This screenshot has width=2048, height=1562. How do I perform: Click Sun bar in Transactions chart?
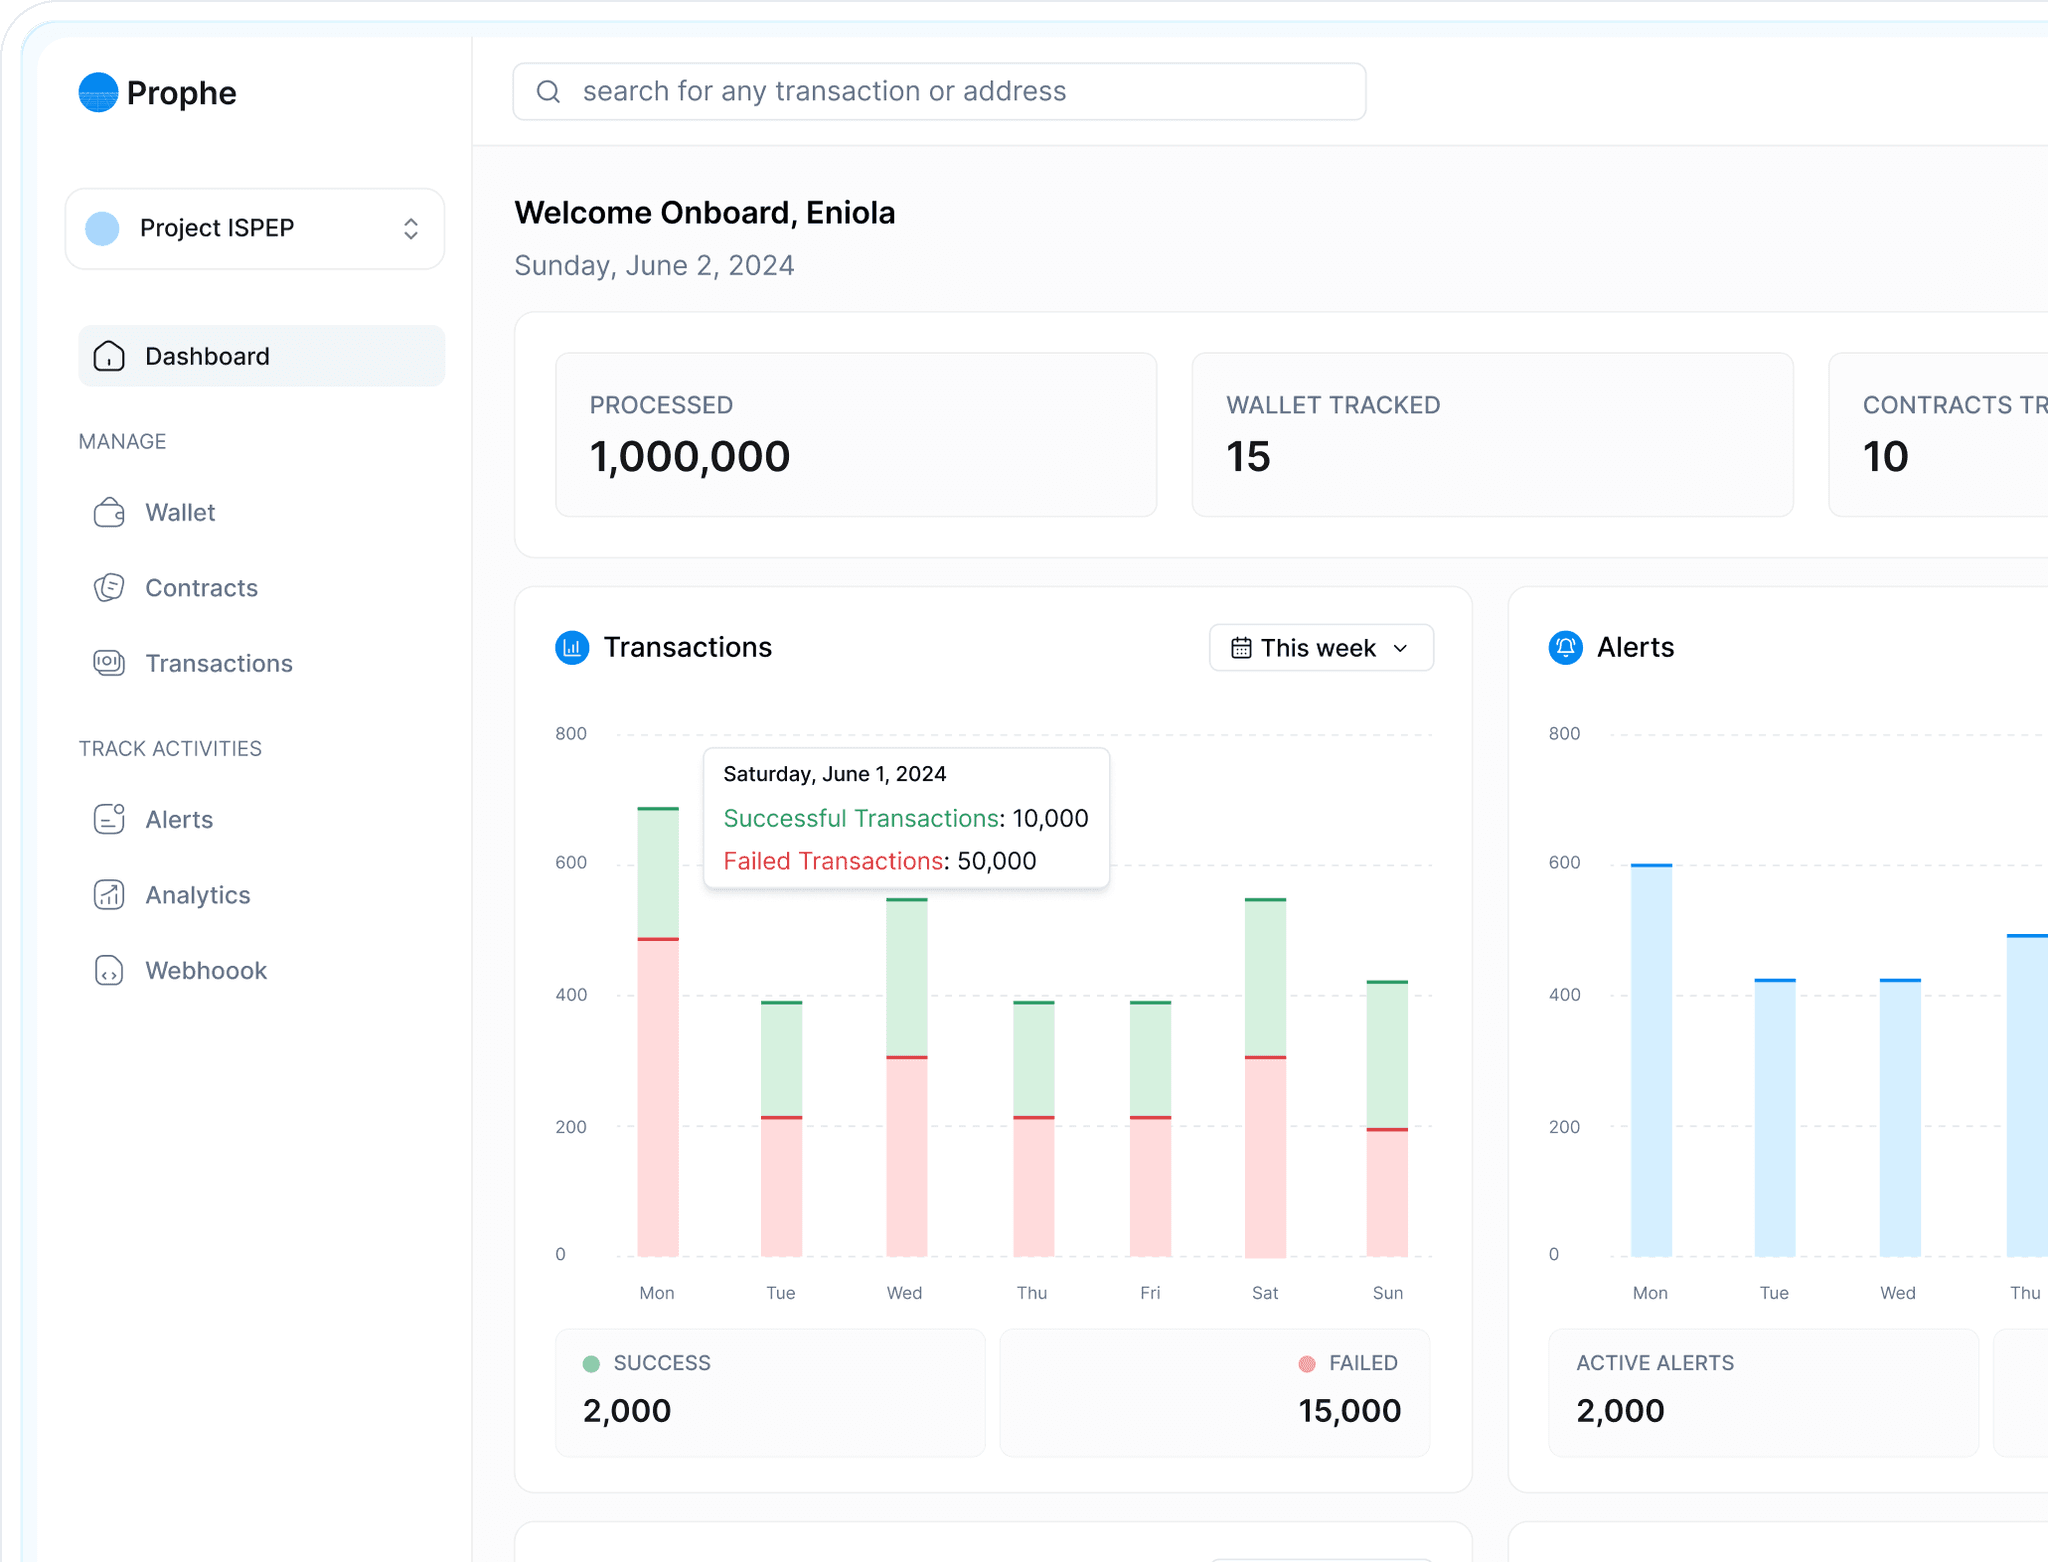(1387, 1119)
